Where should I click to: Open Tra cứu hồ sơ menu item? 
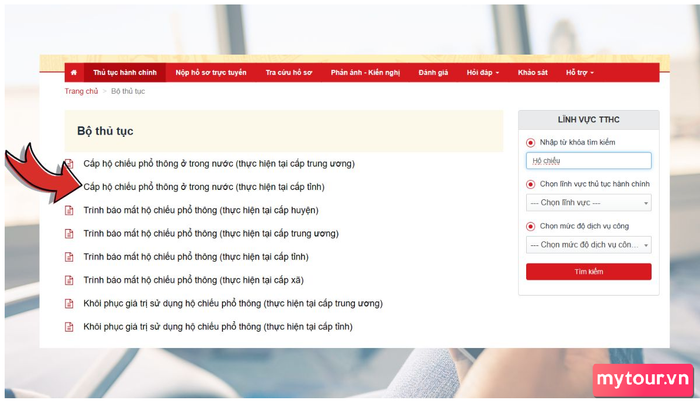pos(289,72)
